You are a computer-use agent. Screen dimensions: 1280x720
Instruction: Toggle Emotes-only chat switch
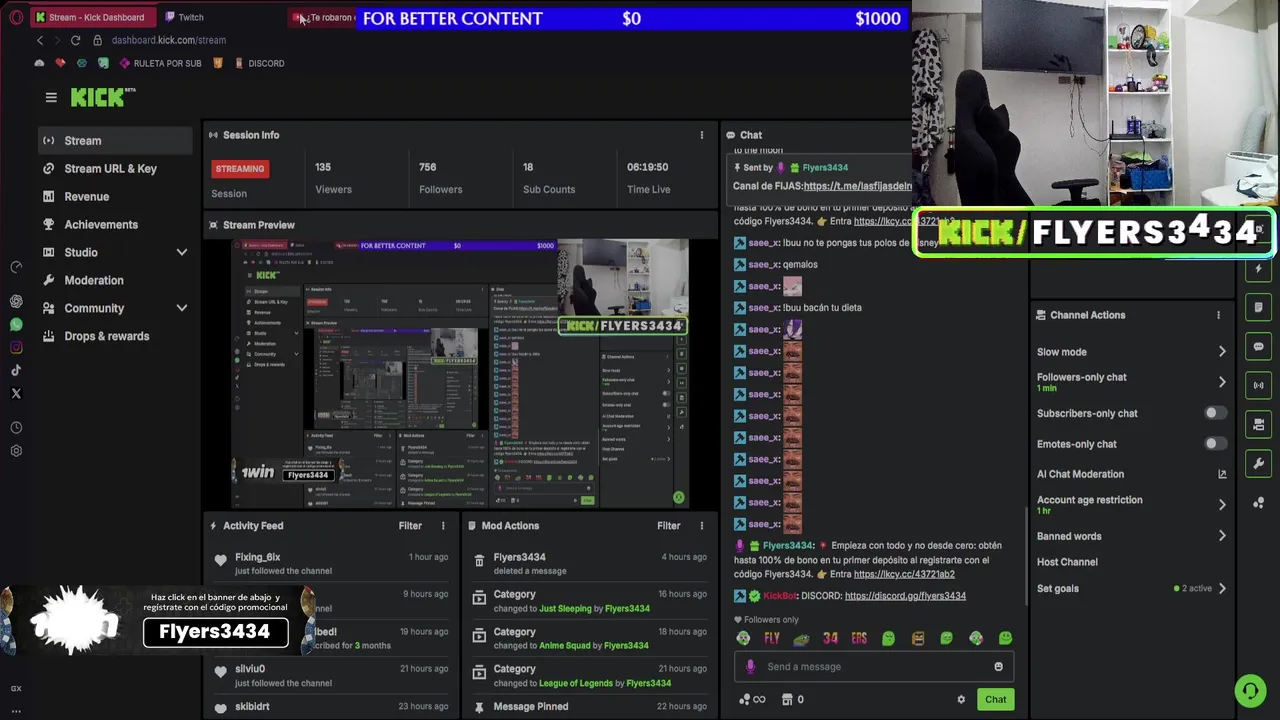(x=1215, y=444)
